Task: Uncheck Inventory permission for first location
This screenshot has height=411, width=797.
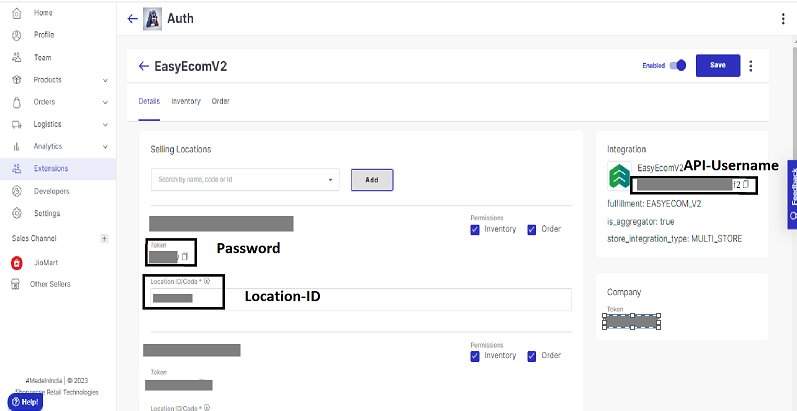Action: click(475, 230)
